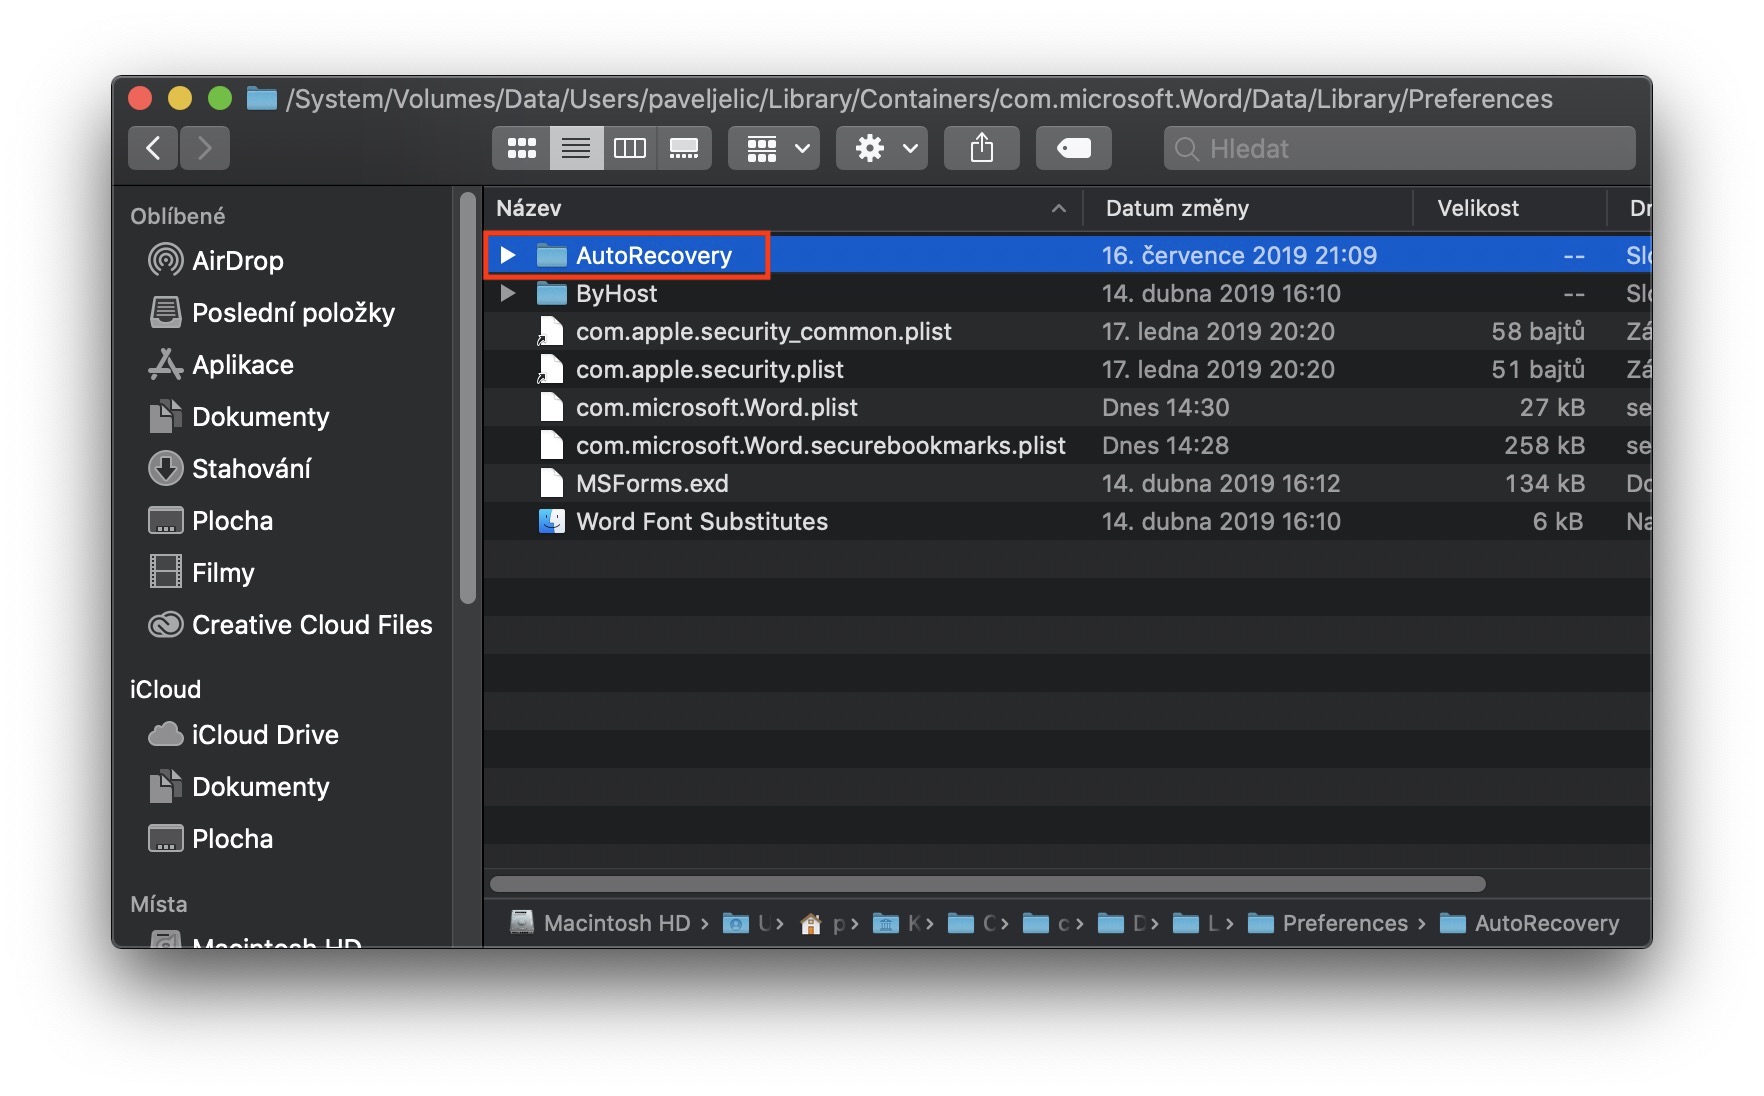Click the folder icon in the title bar

click(262, 98)
